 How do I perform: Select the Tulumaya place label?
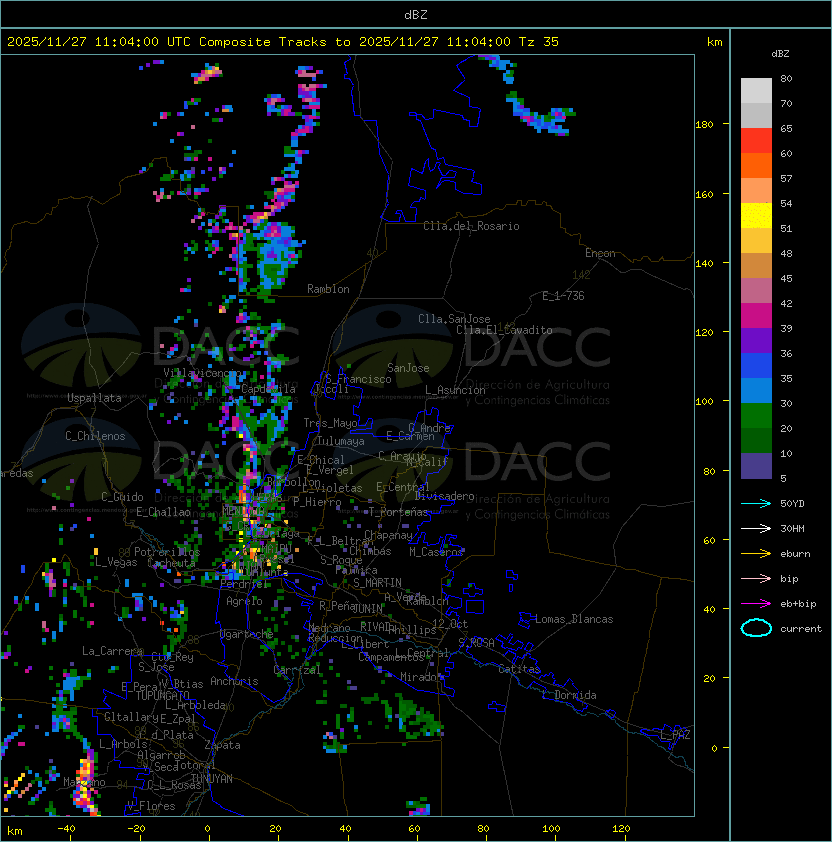click(x=341, y=441)
